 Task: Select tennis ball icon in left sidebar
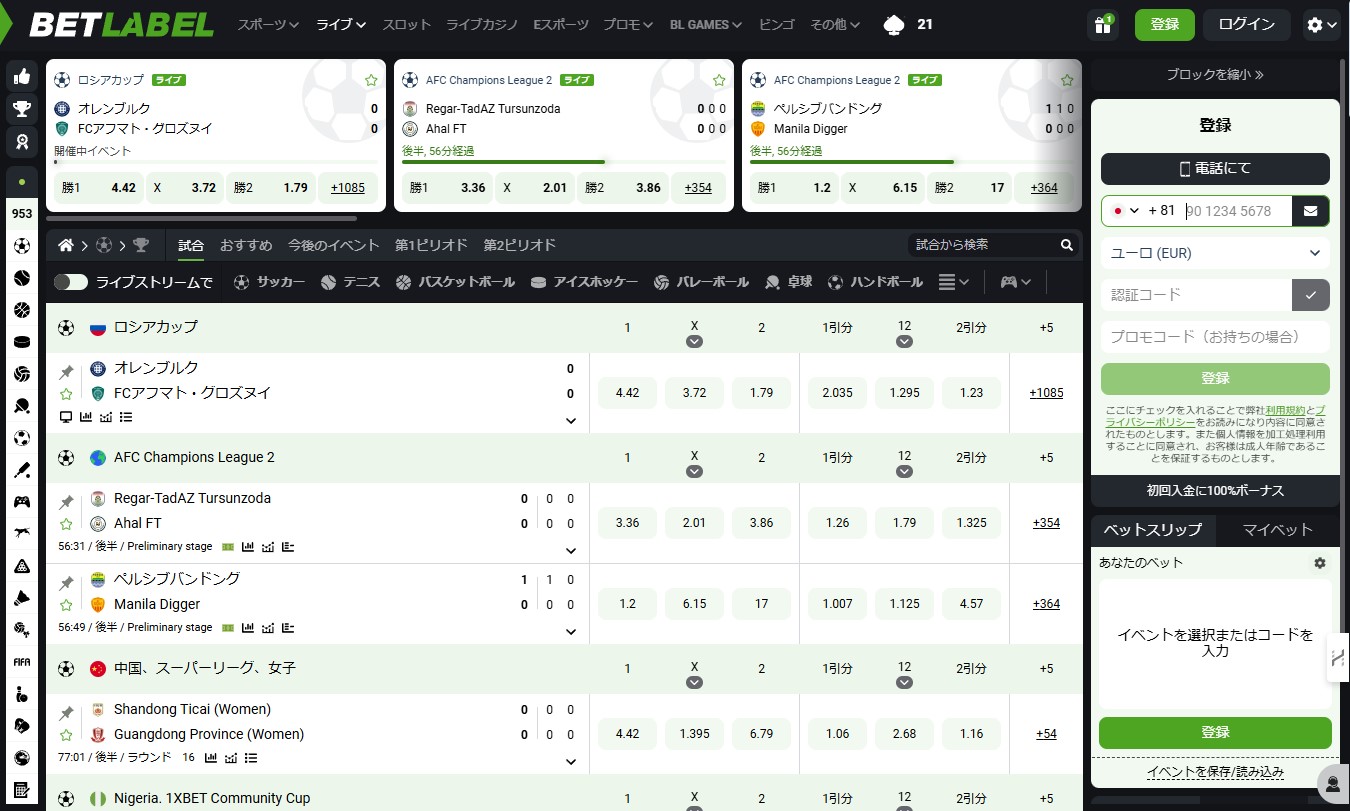click(21, 278)
